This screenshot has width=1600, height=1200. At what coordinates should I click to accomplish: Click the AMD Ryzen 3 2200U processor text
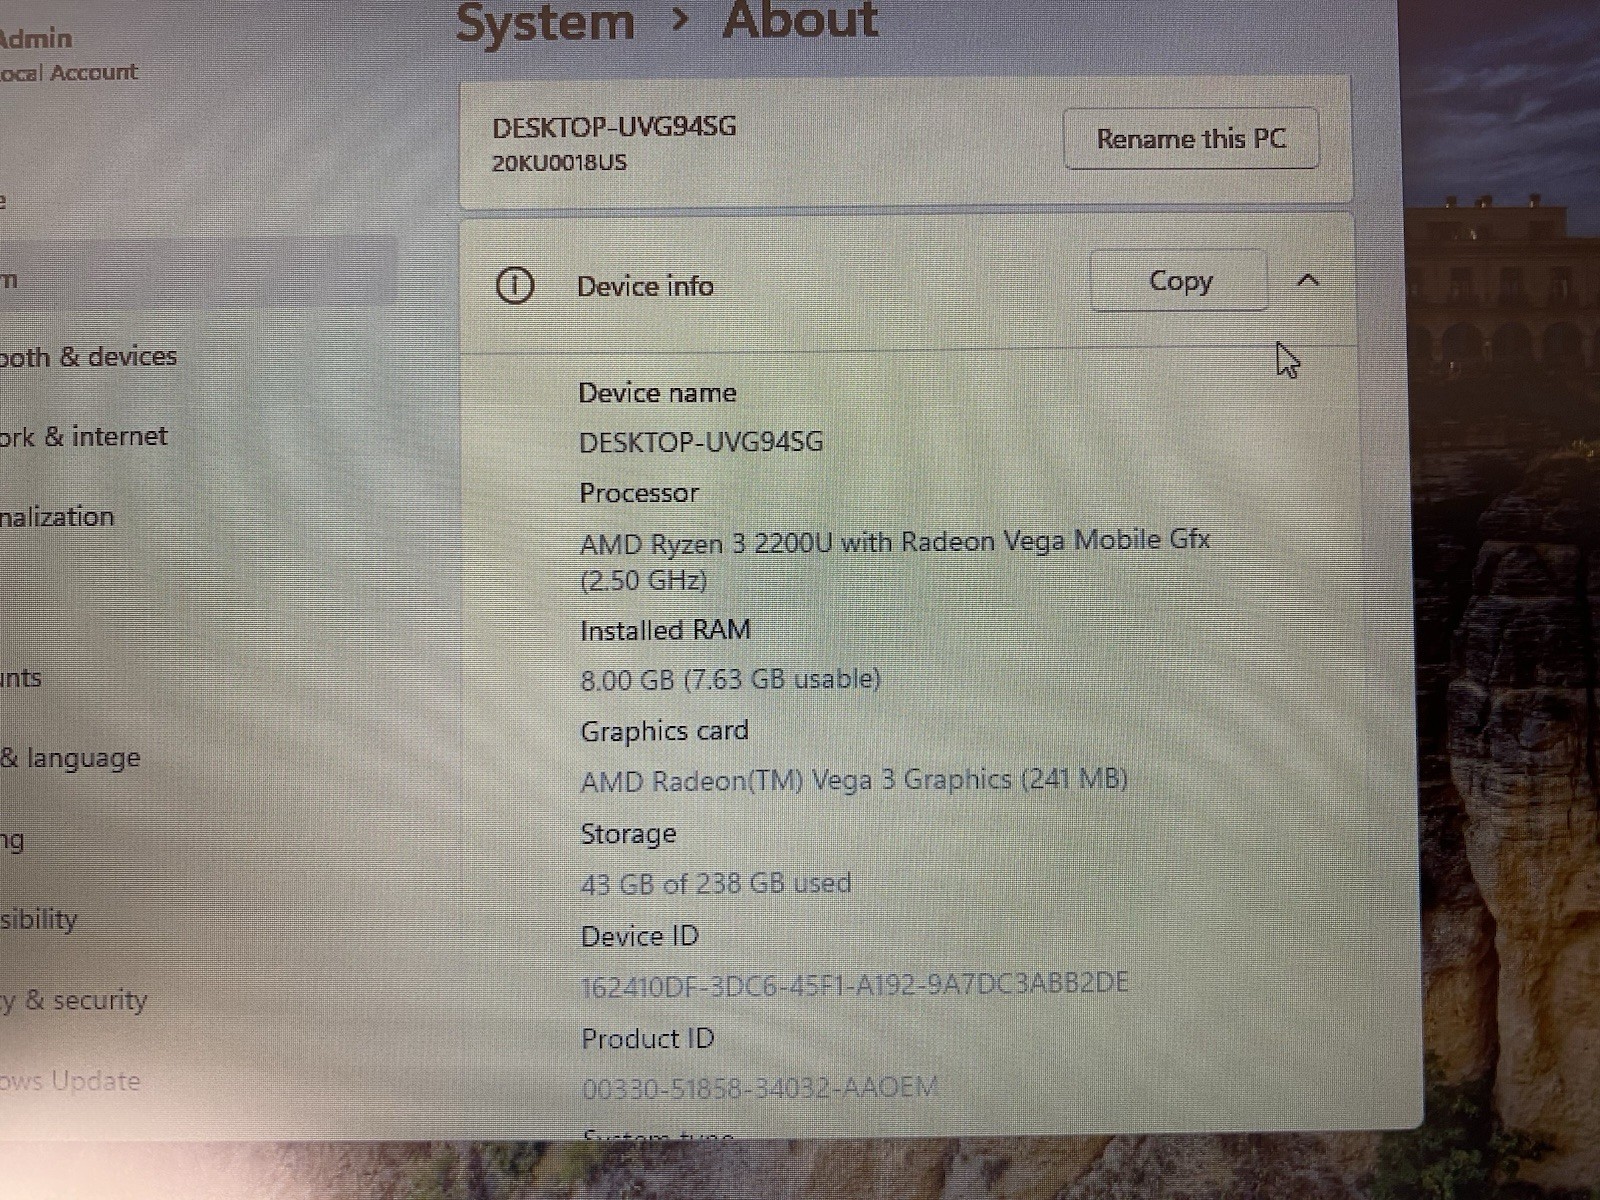click(895, 561)
